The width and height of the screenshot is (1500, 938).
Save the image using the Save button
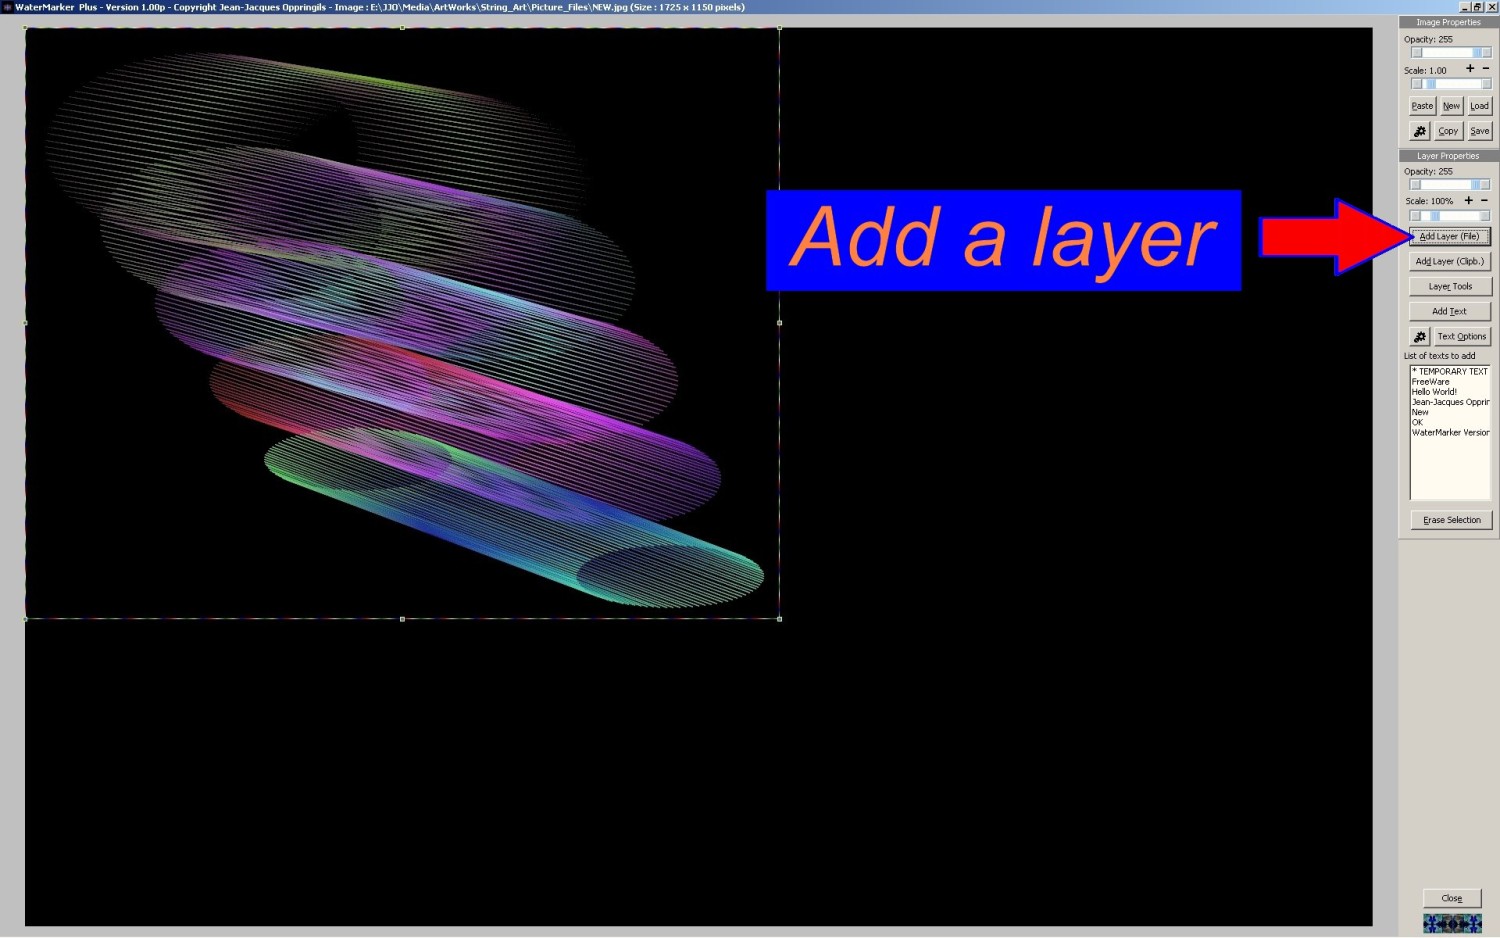point(1479,131)
